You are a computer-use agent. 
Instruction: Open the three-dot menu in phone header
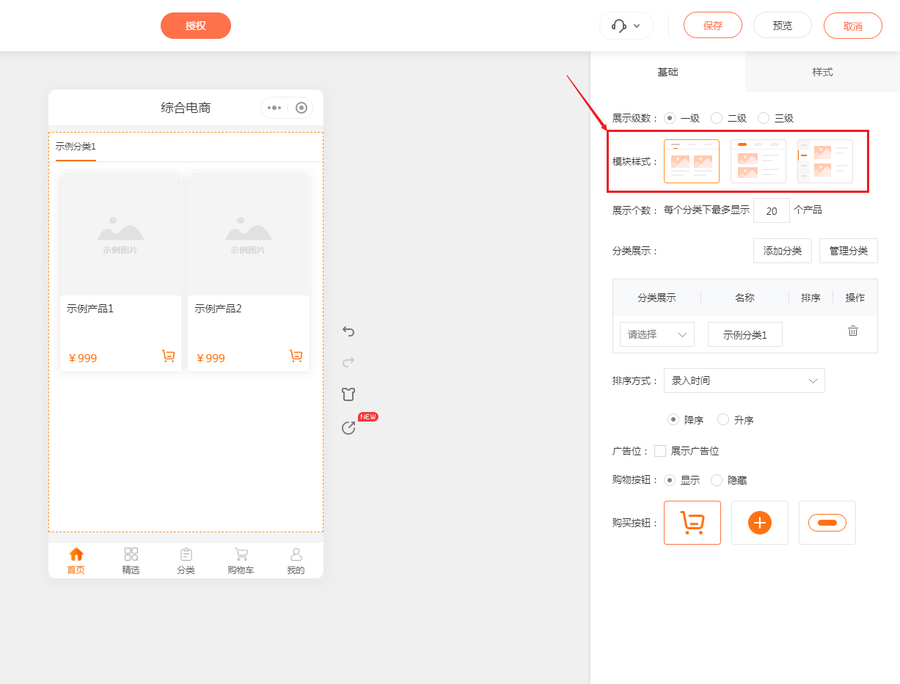tap(274, 108)
